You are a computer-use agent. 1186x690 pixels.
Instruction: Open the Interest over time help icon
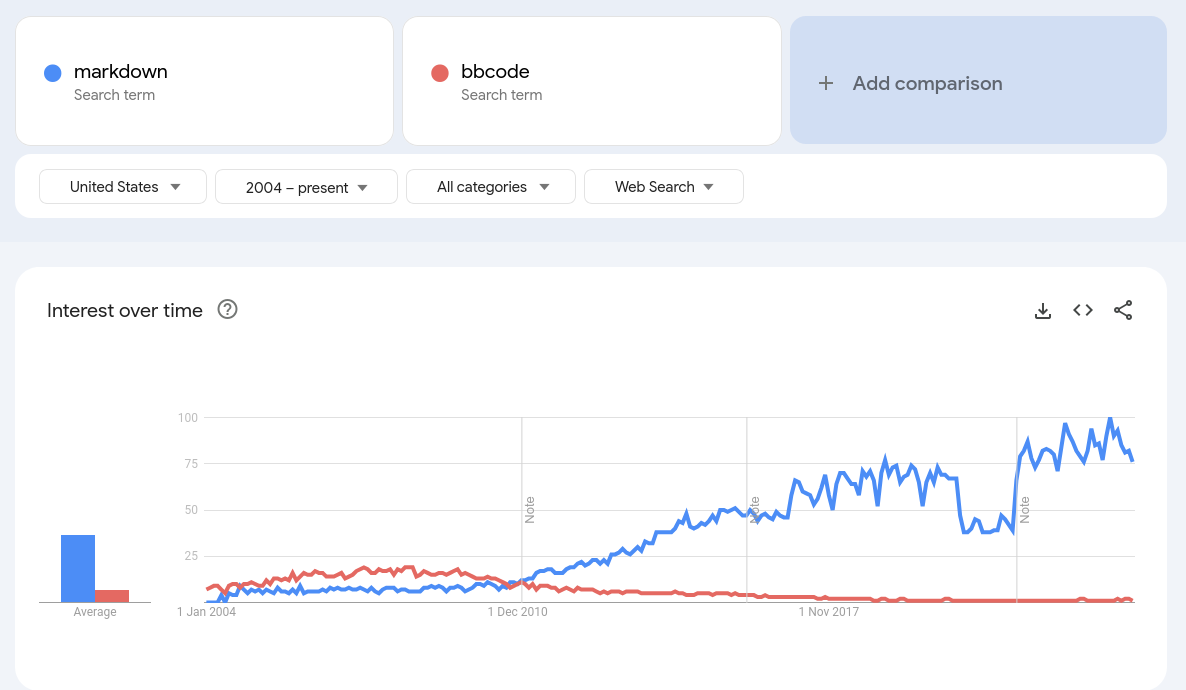228,310
